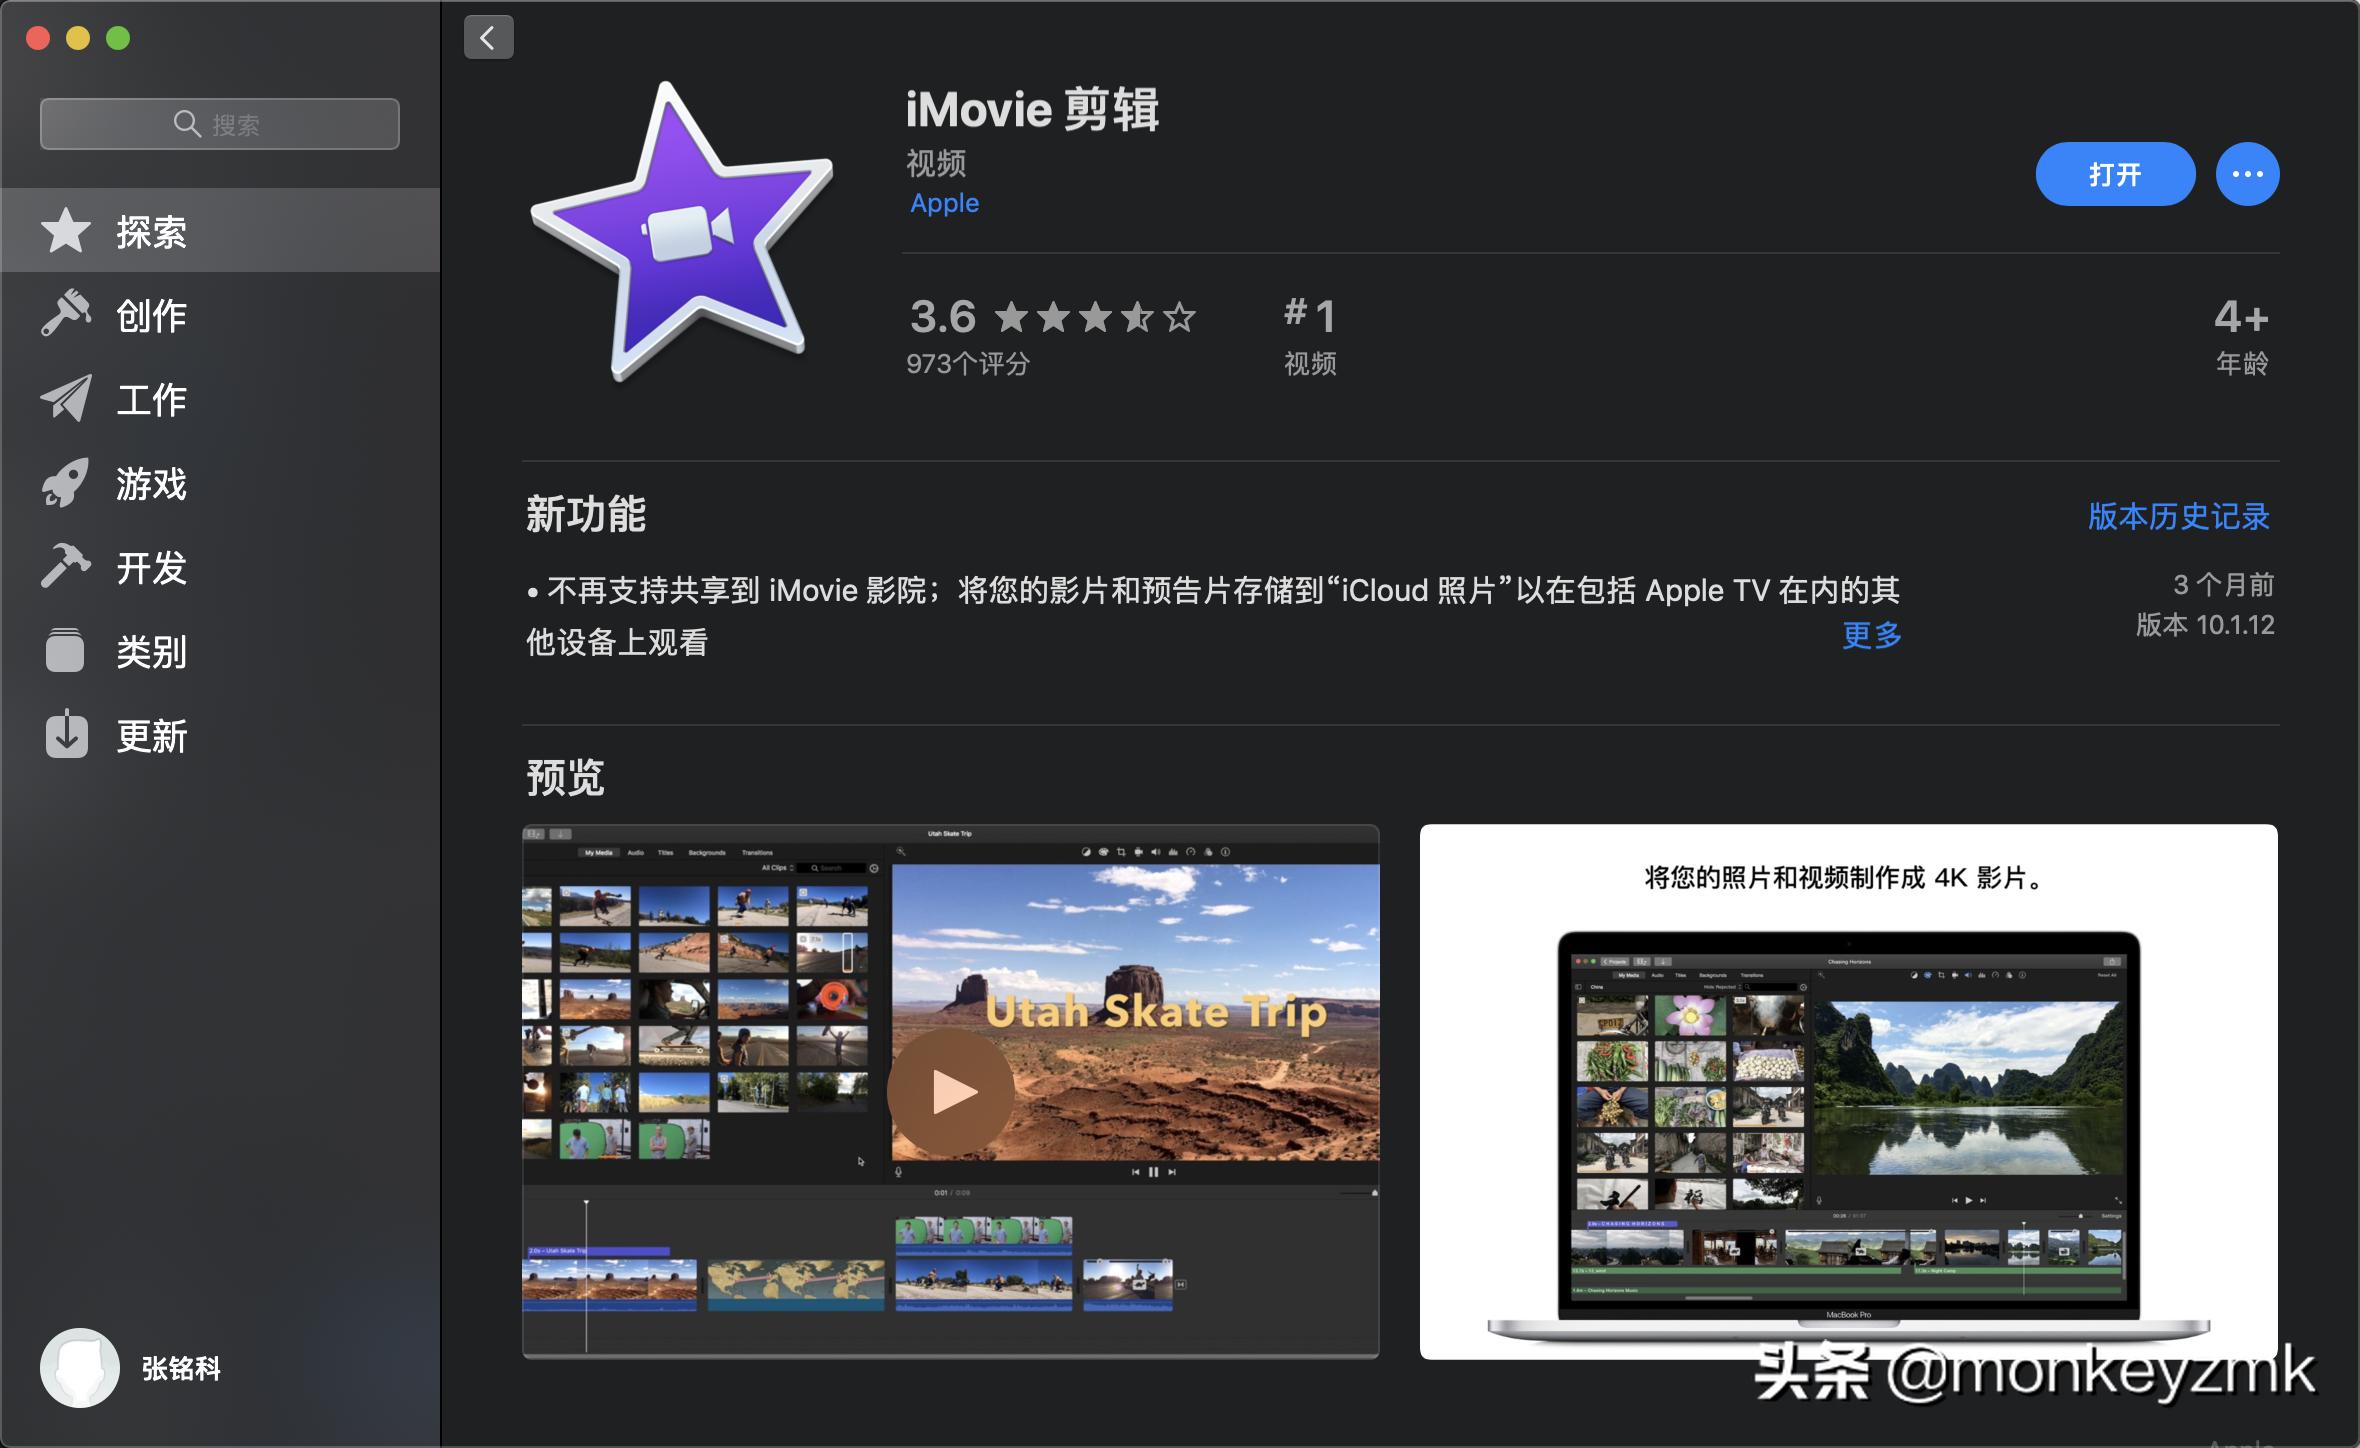Image resolution: width=2360 pixels, height=1448 pixels.
Task: Open the 张铭科 account profile
Action: tap(130, 1369)
